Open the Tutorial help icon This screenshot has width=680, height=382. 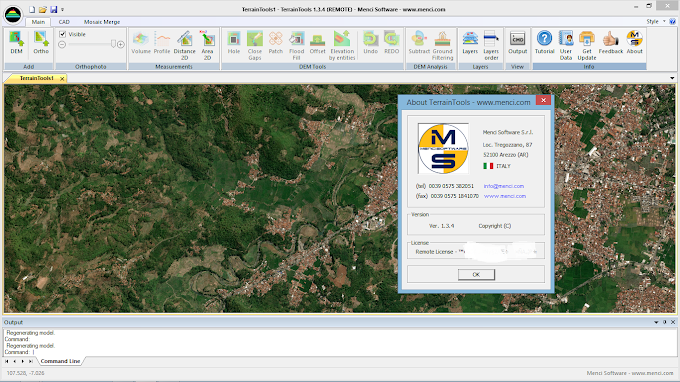tap(544, 42)
